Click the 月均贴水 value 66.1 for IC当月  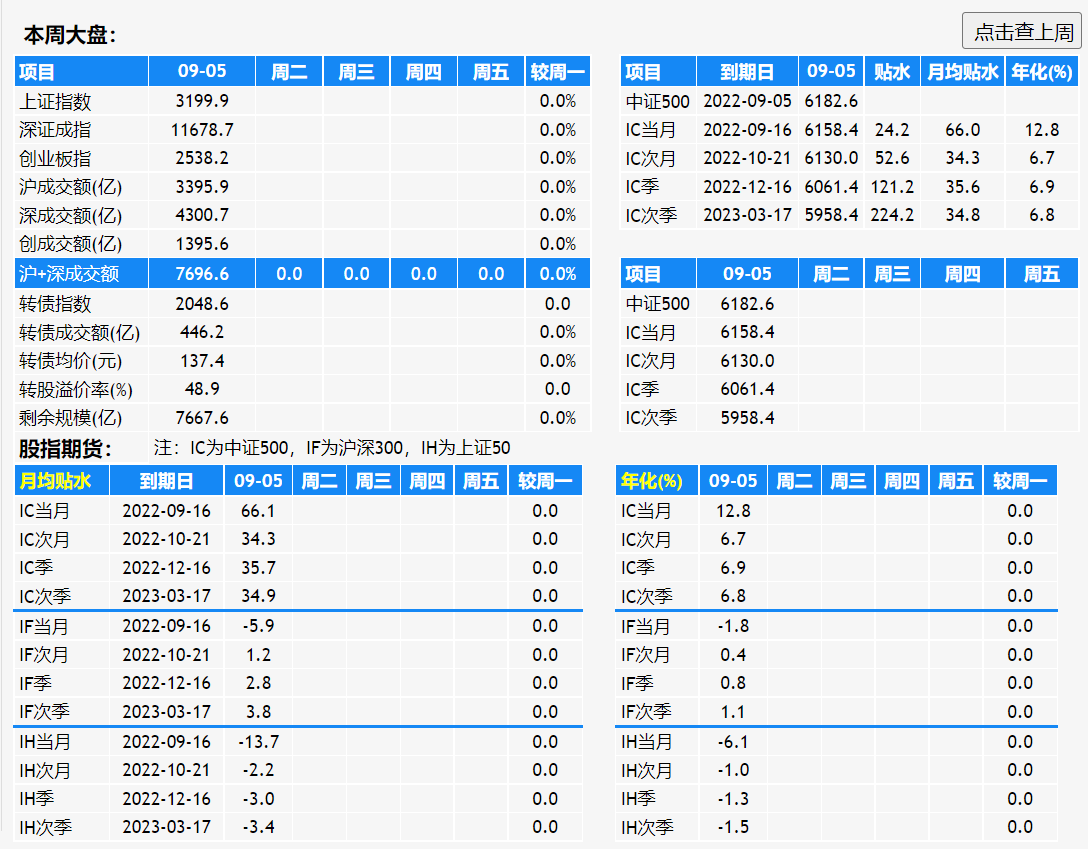click(x=258, y=511)
